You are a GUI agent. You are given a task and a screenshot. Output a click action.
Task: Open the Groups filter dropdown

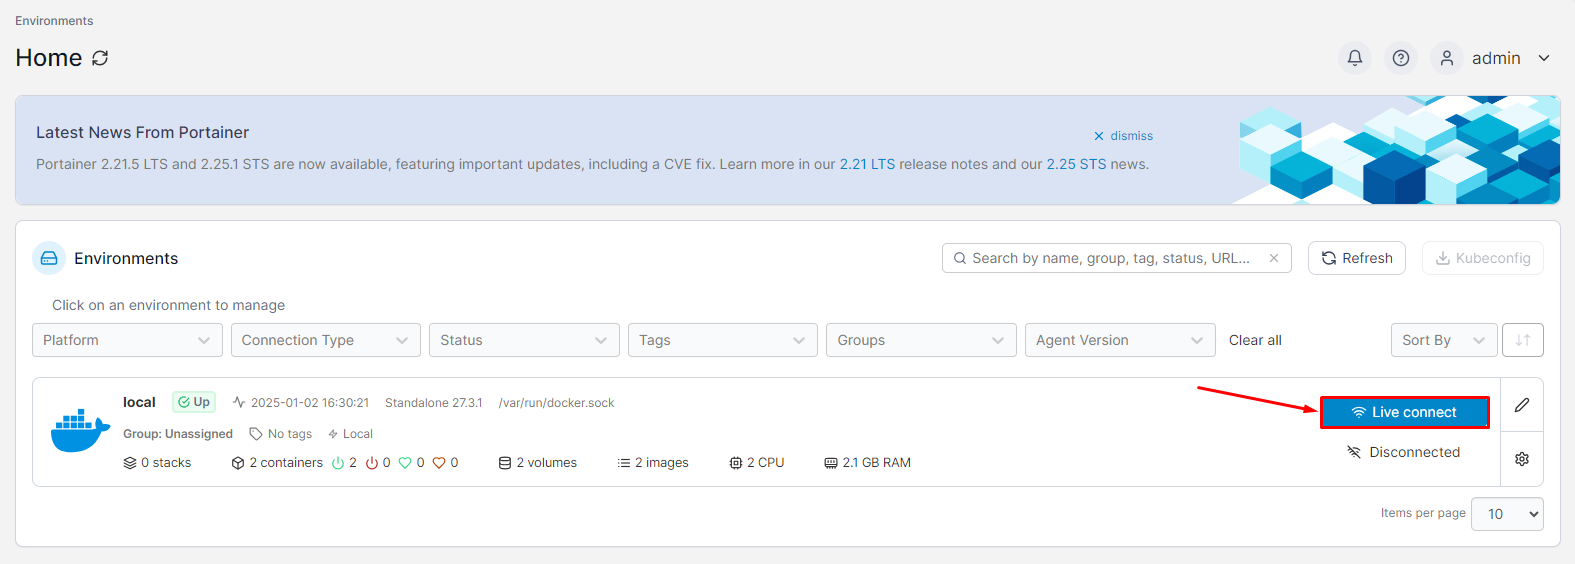coord(921,340)
